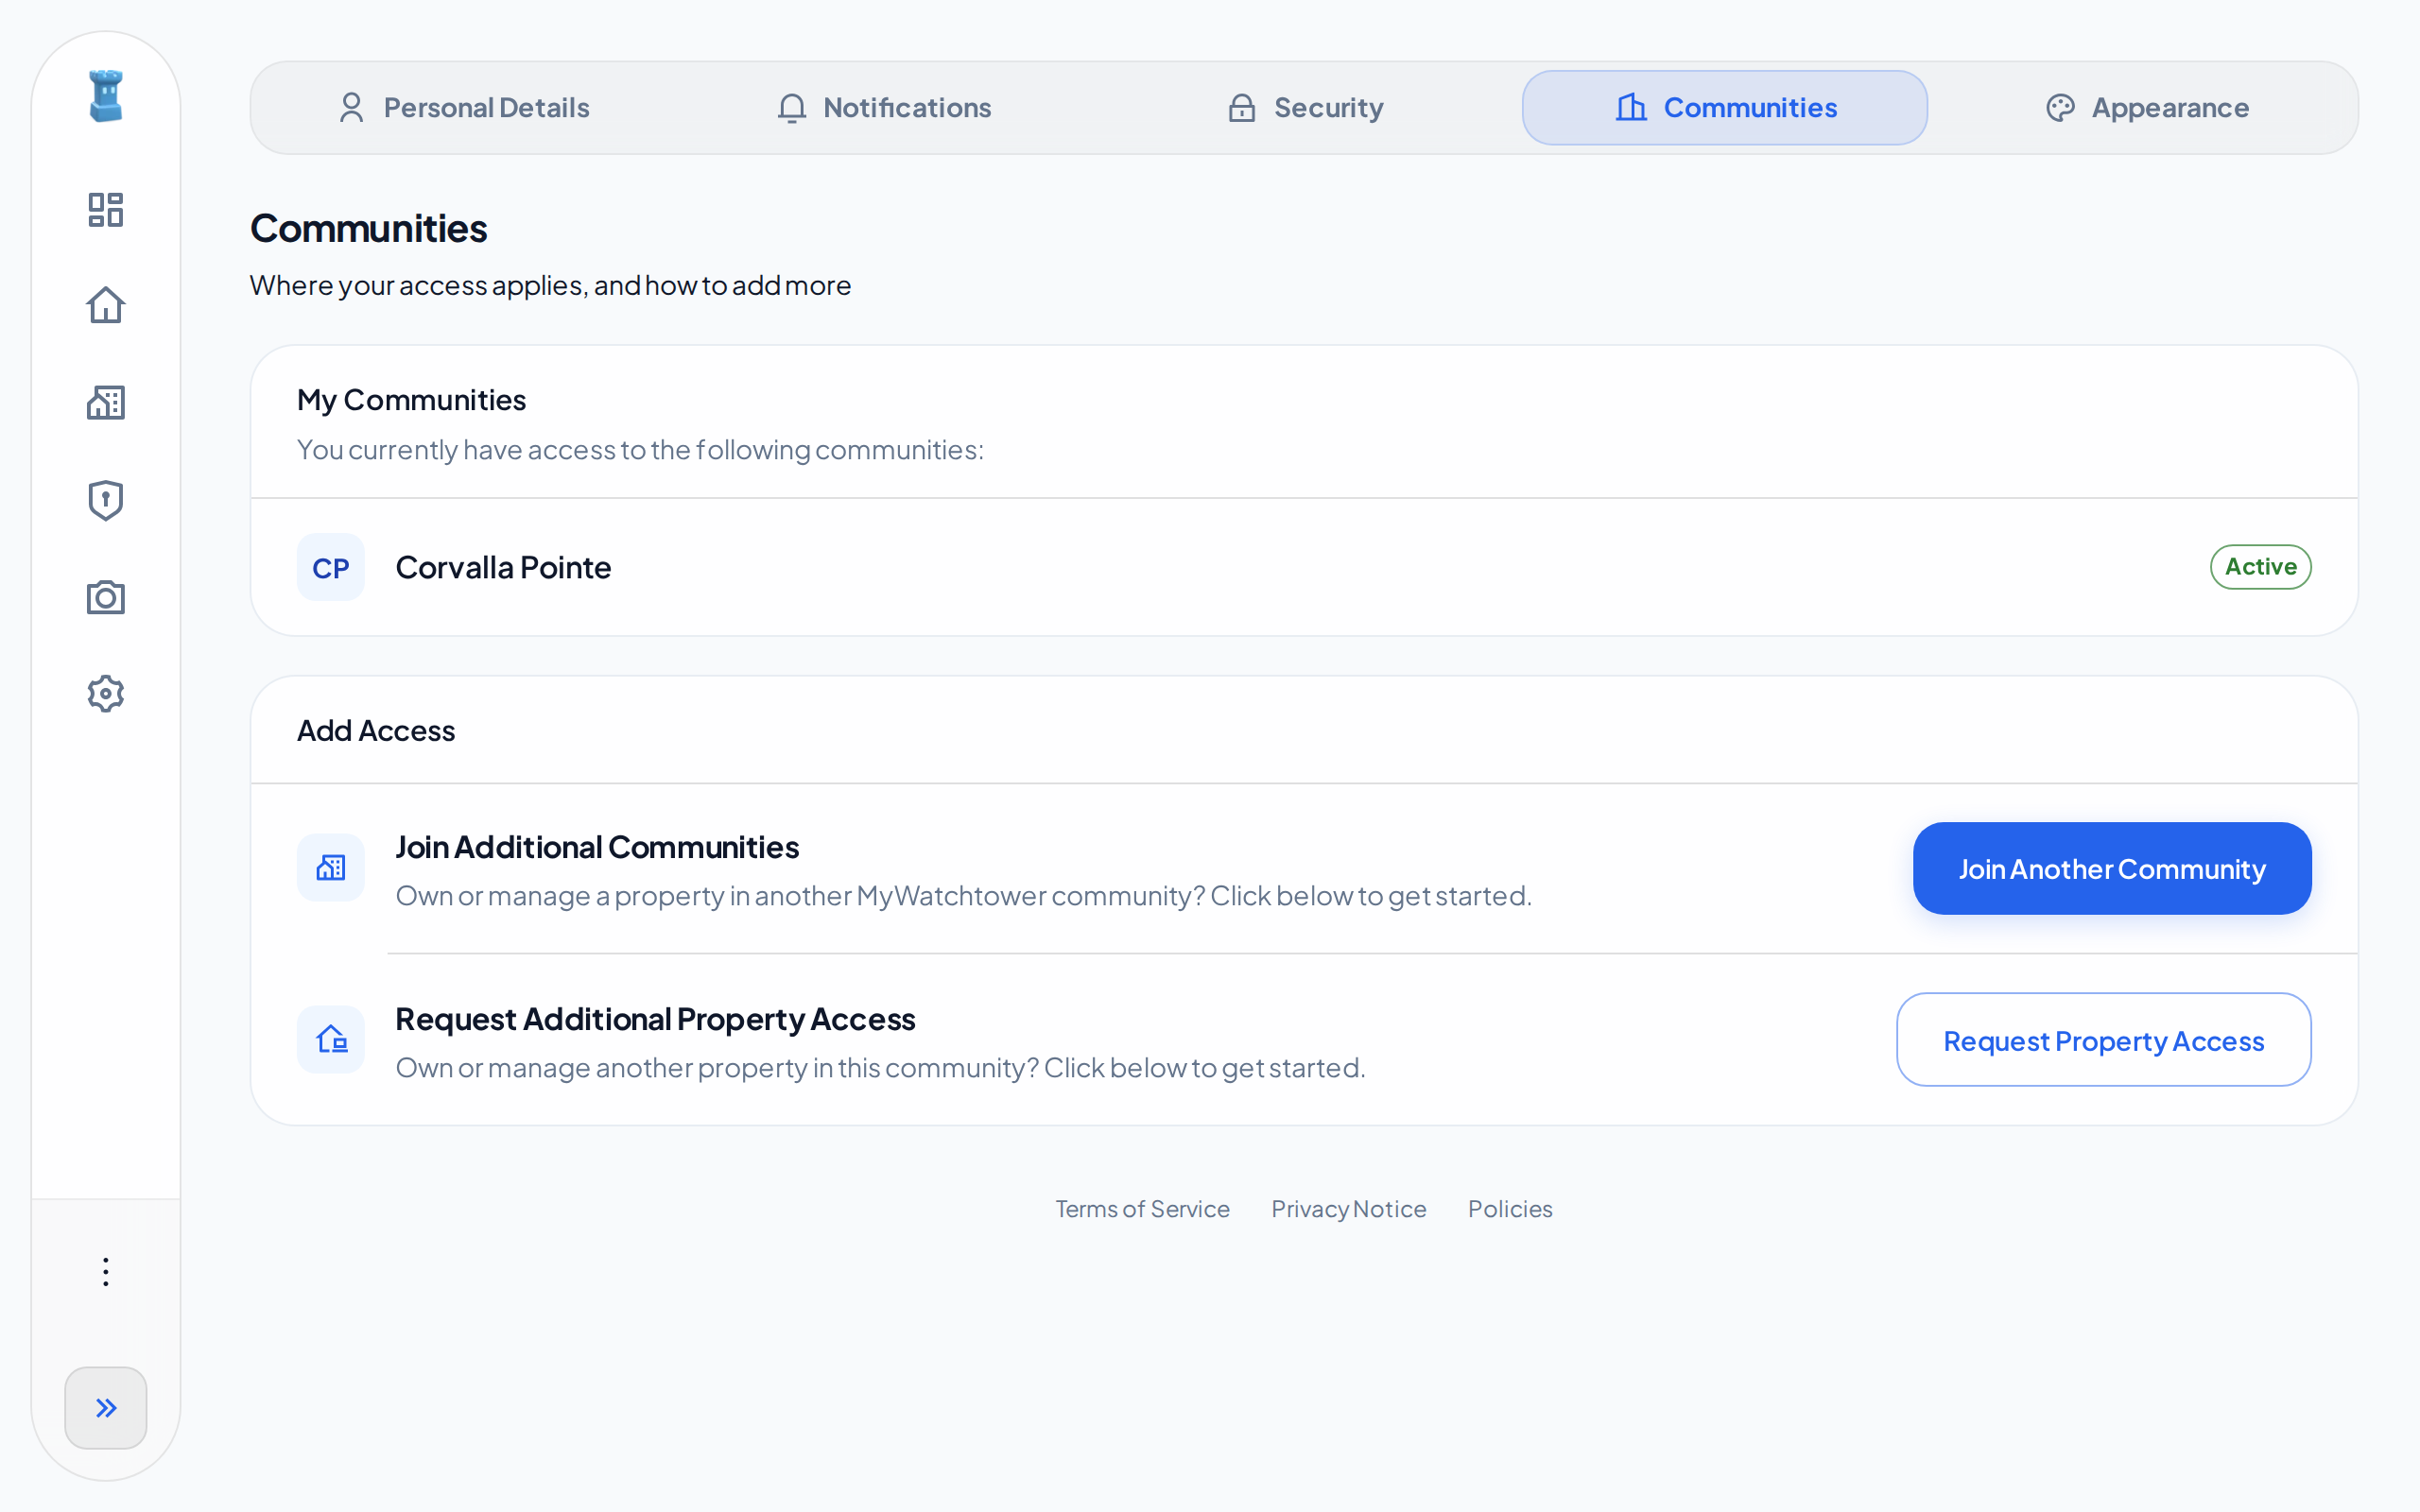Switch to the Security tab

1305,108
